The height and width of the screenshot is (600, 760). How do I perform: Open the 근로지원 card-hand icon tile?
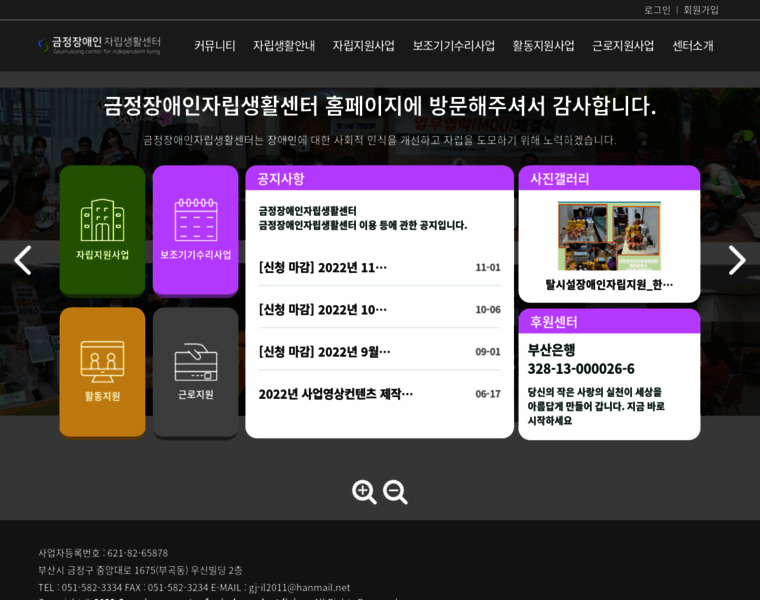pyautogui.click(x=195, y=372)
